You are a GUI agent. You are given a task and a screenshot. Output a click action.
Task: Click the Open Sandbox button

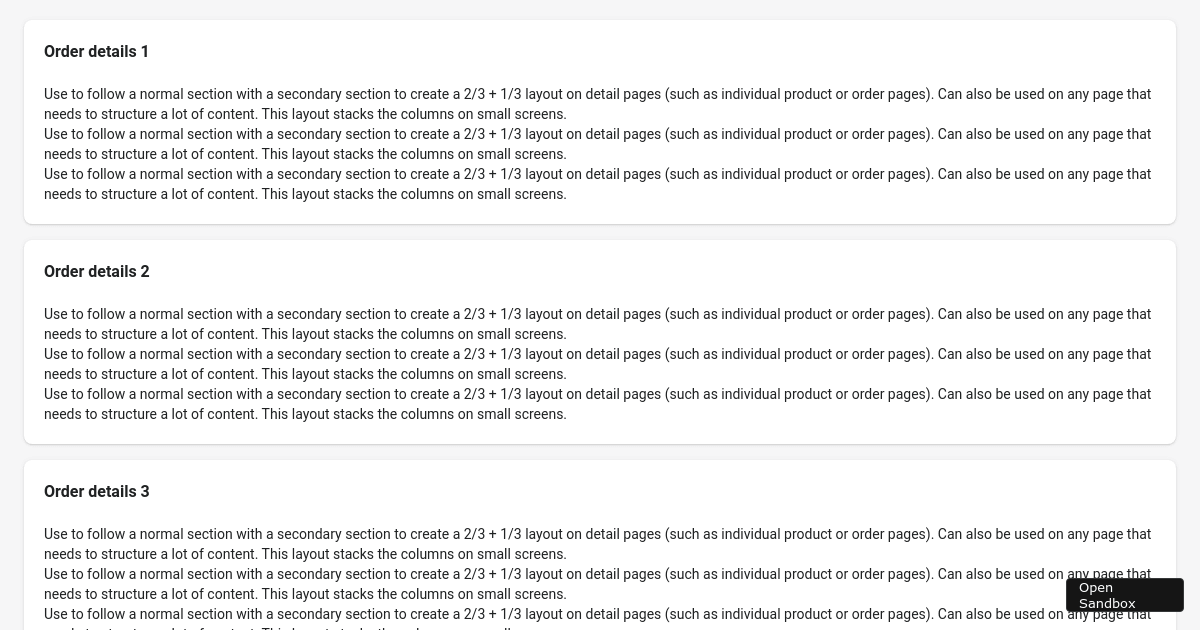point(1124,595)
